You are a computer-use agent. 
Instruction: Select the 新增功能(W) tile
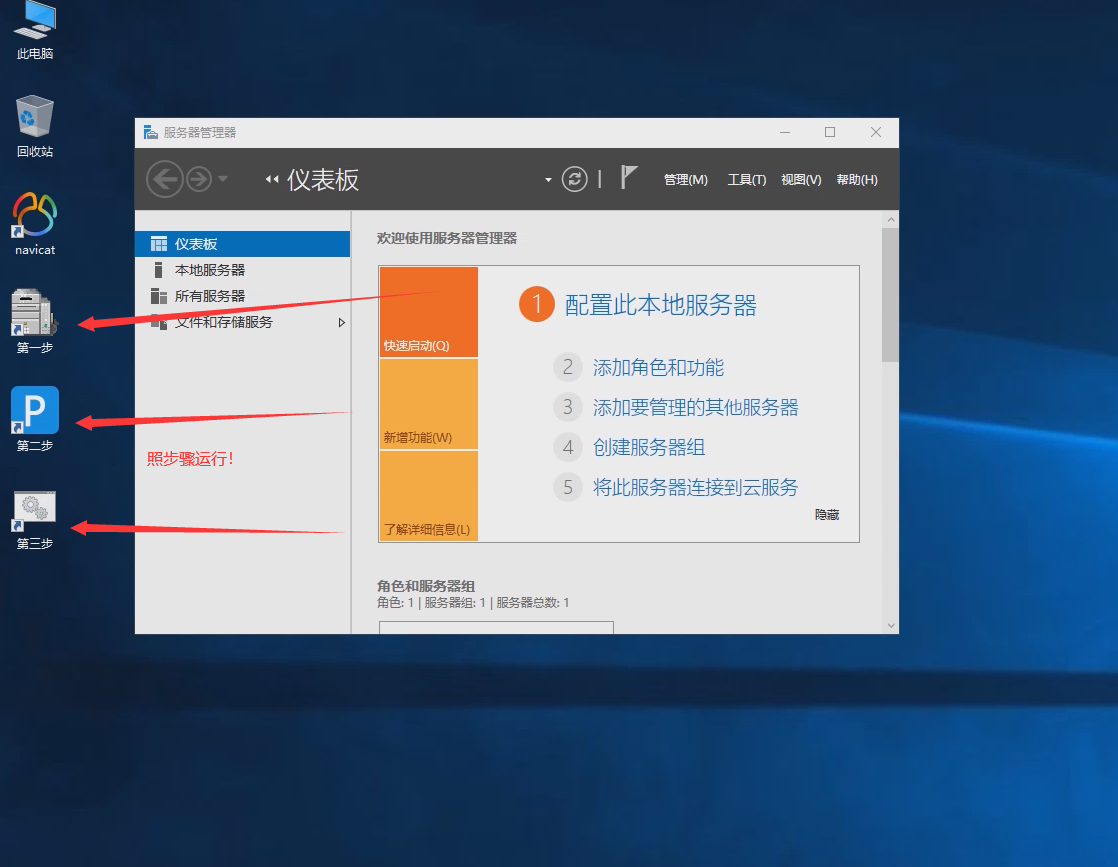[429, 405]
